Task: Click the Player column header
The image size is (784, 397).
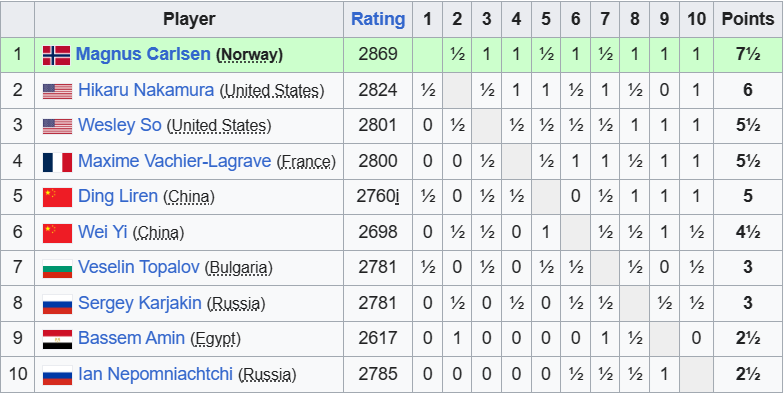Action: point(189,19)
